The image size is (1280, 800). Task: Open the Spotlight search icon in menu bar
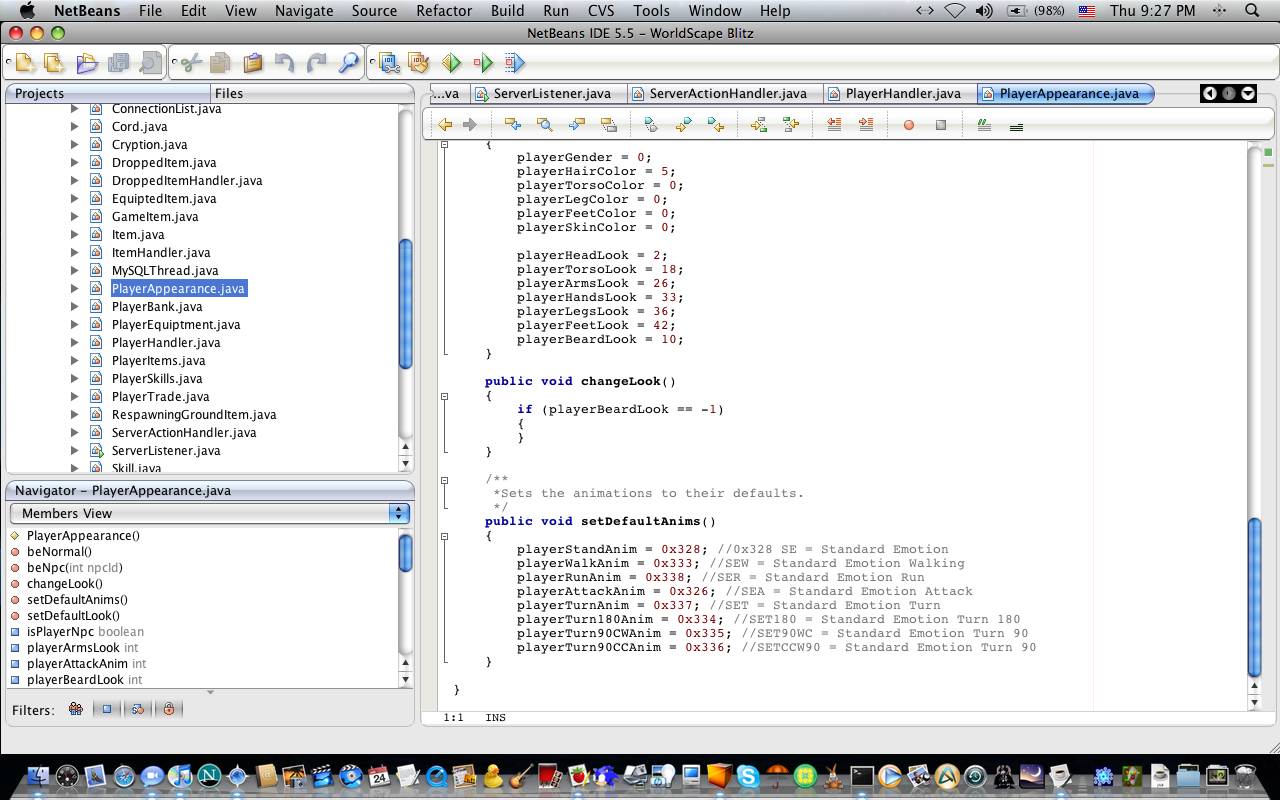tap(1252, 10)
